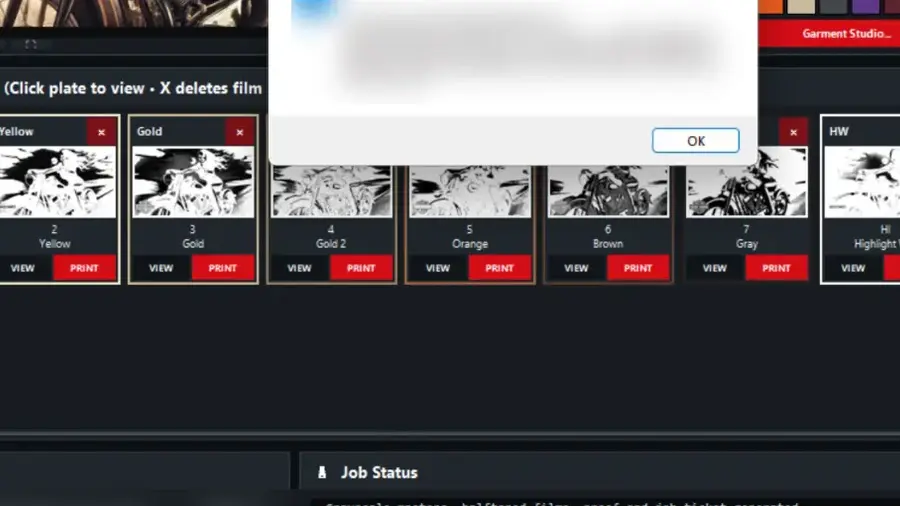The width and height of the screenshot is (900, 506).
Task: Confirm the dialog with OK
Action: click(695, 141)
